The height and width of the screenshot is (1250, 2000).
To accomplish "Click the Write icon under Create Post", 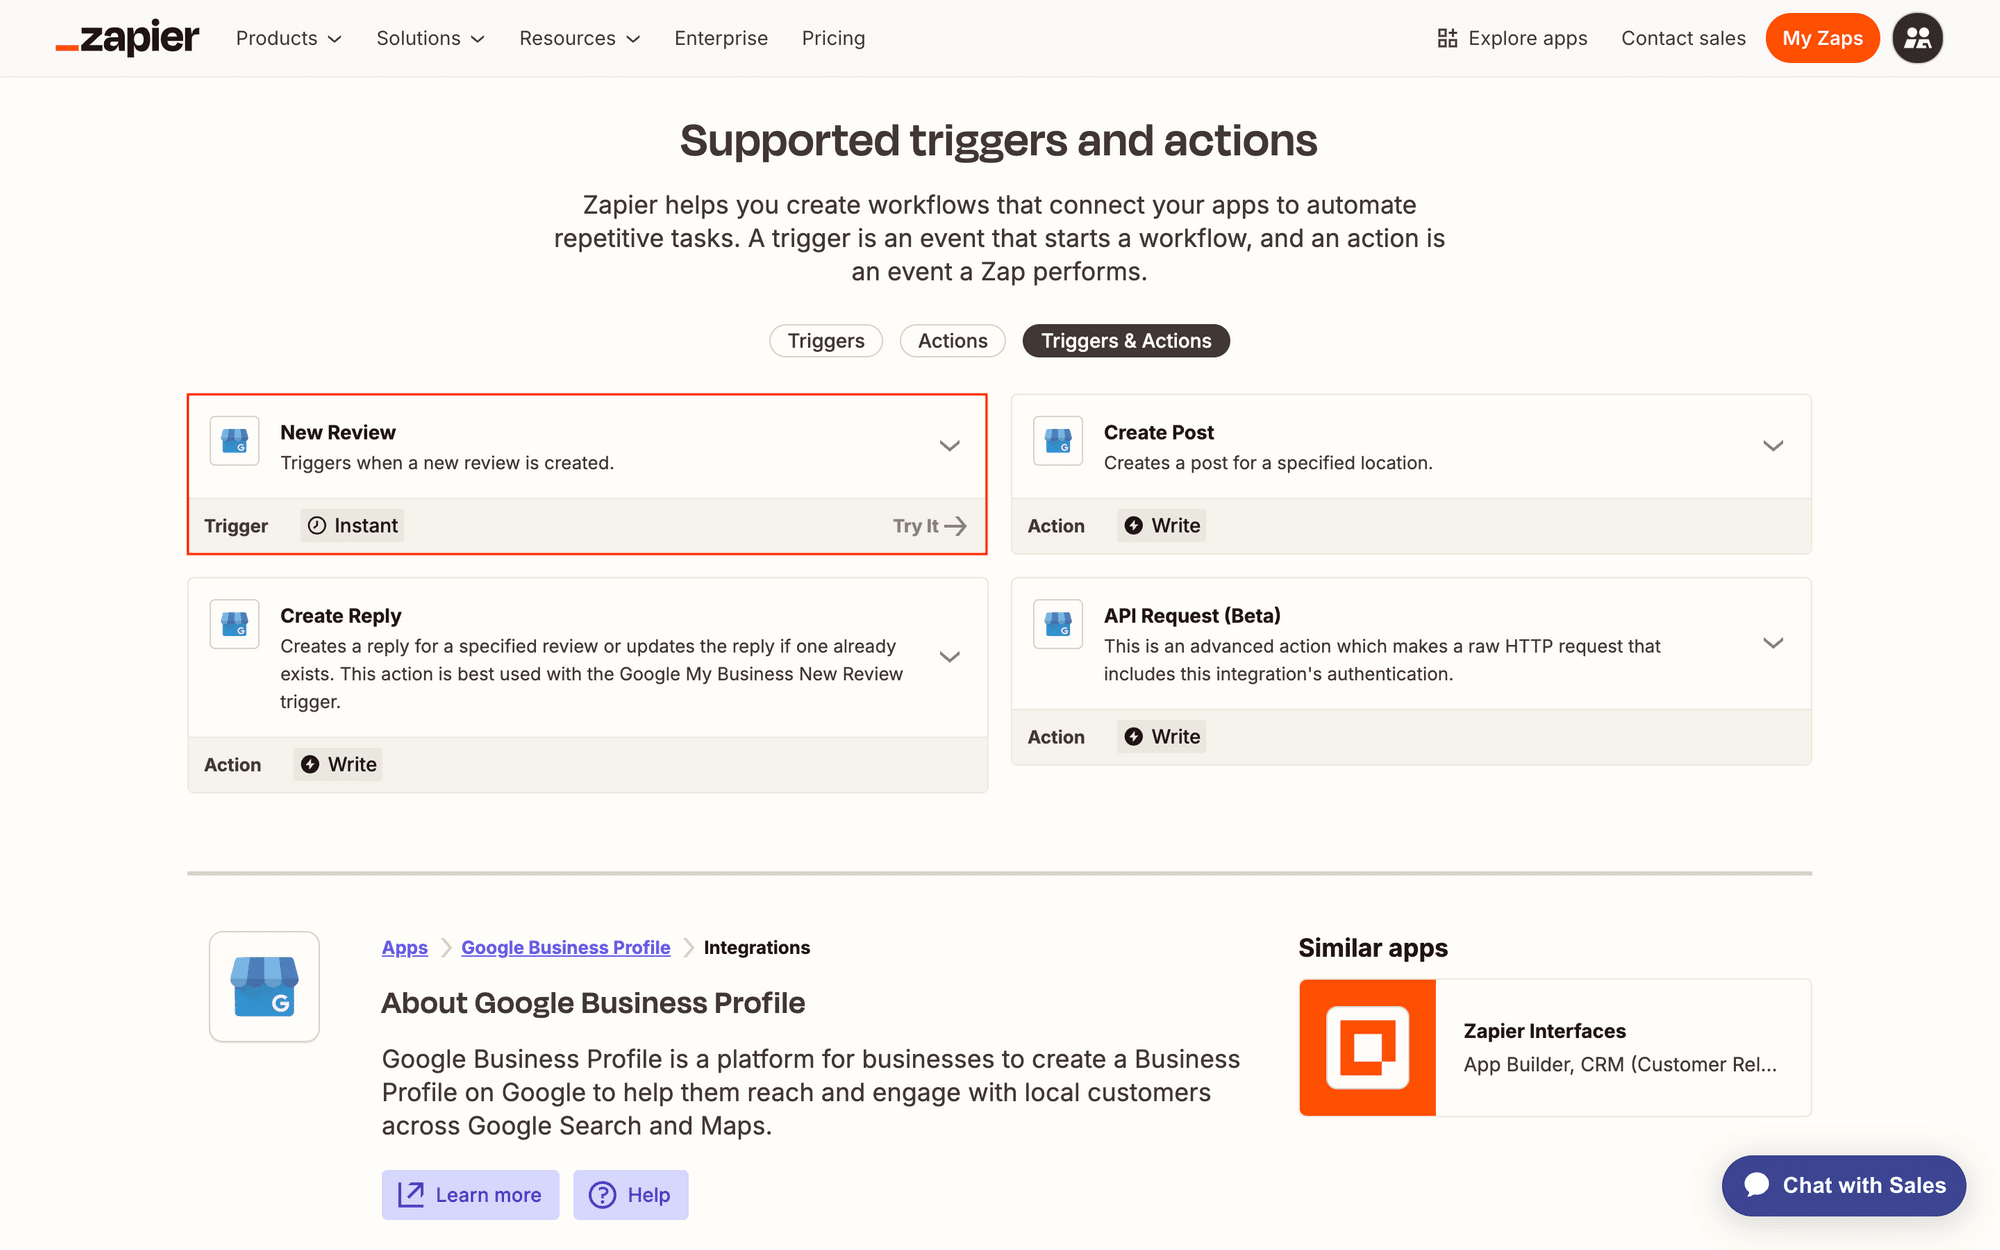I will pos(1133,526).
